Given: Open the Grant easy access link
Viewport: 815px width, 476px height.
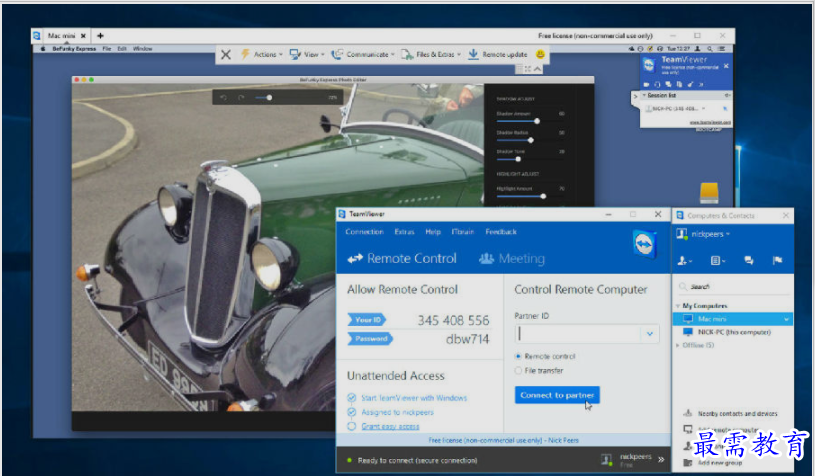Looking at the screenshot, I should pyautogui.click(x=390, y=426).
